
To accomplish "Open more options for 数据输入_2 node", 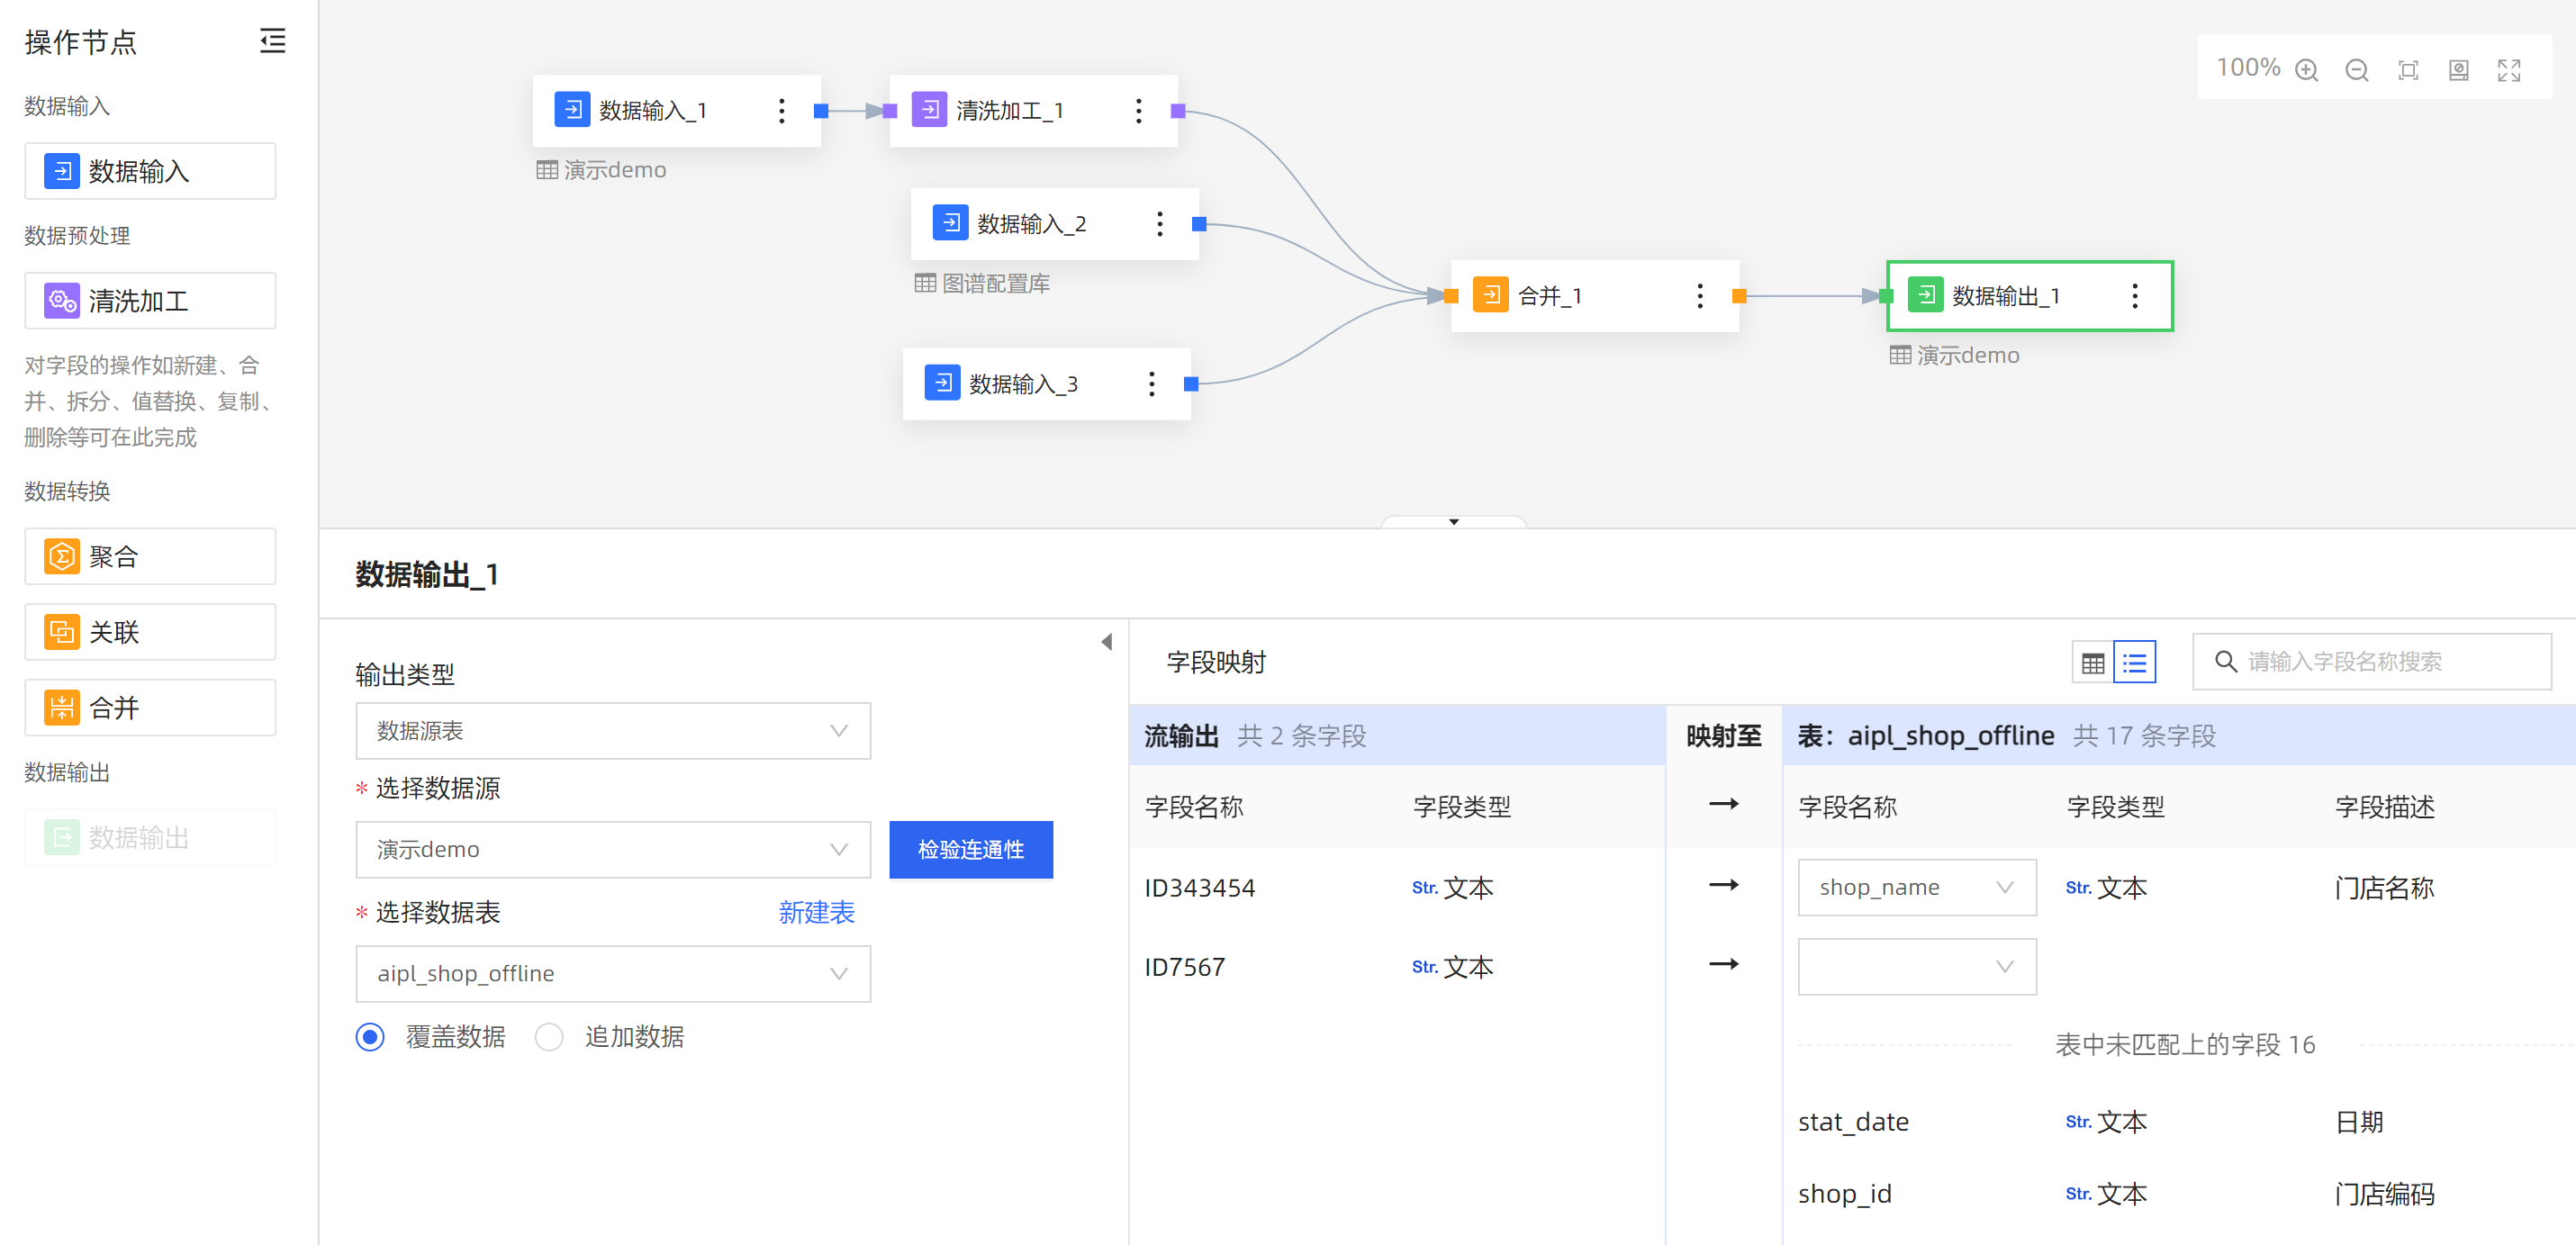I will [x=1160, y=224].
